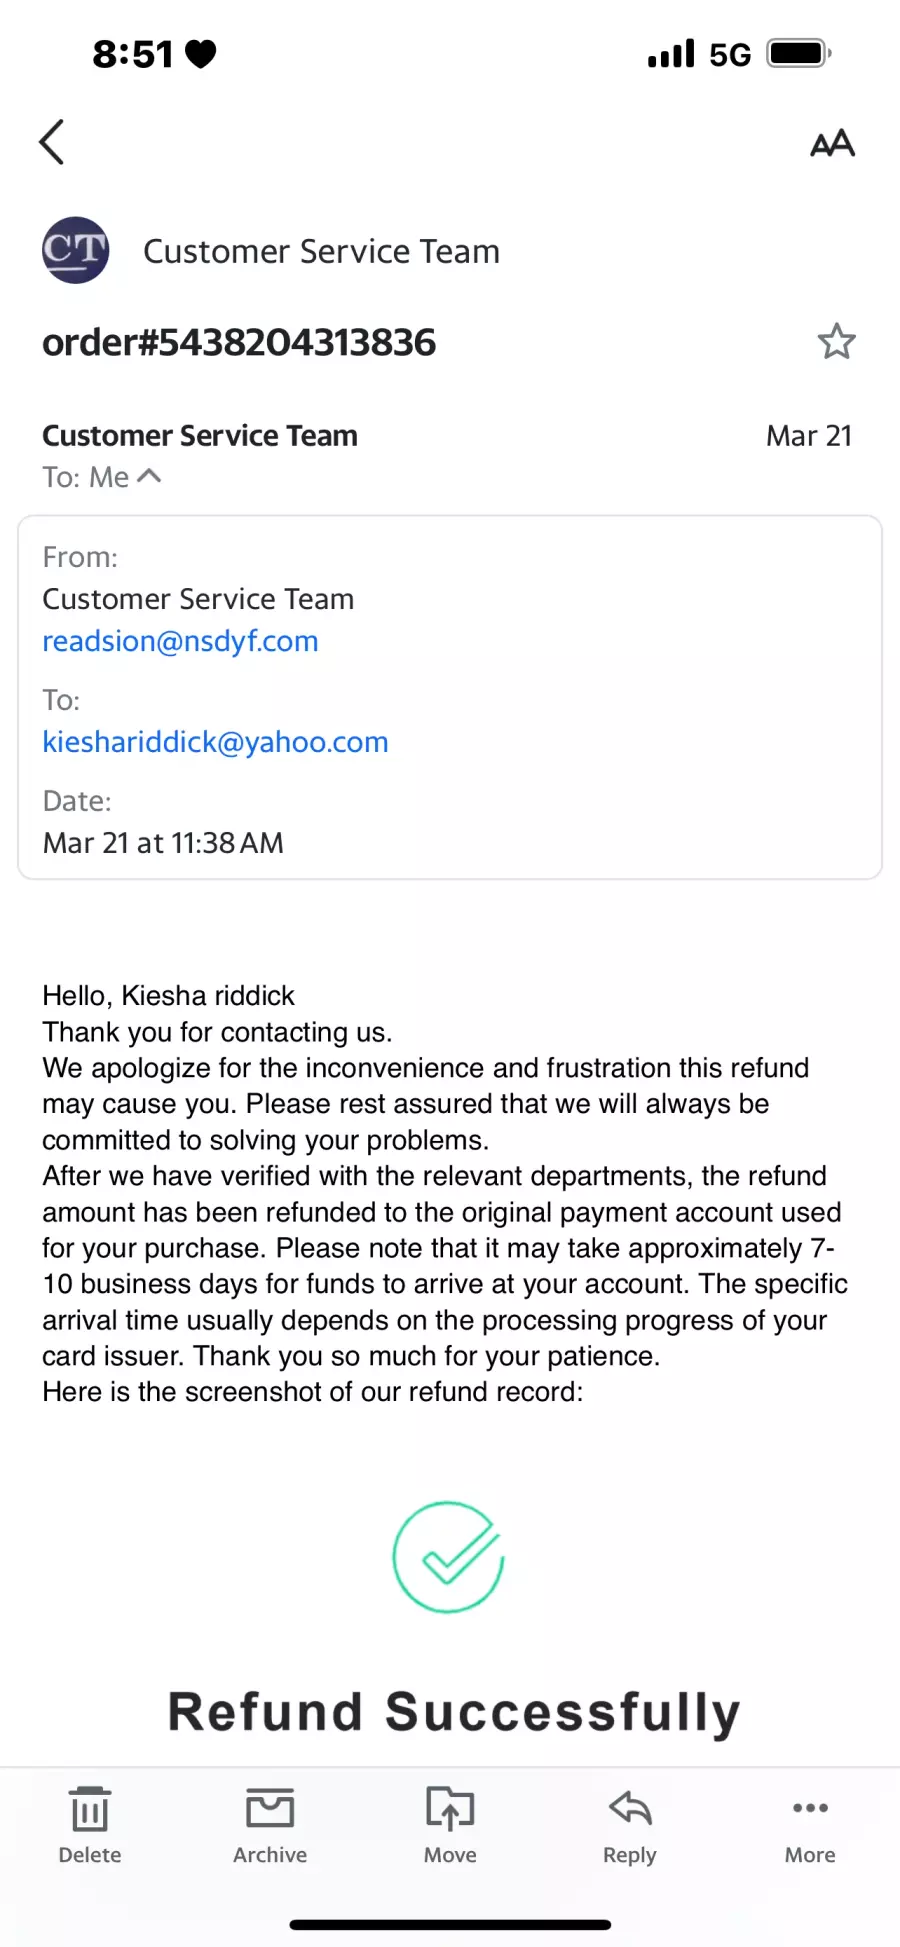Image resolution: width=900 pixels, height=1947 pixels.
Task: Tap the Customer Service Team header name
Action: pyautogui.click(x=321, y=251)
